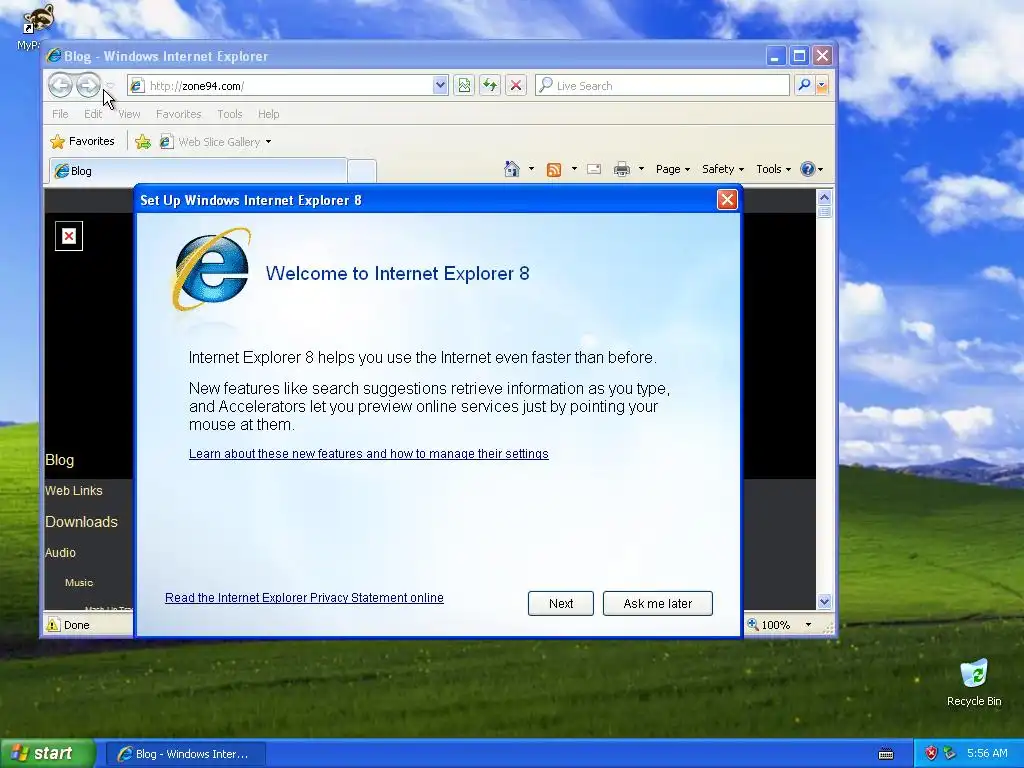Click the scrollbar down arrow

pos(824,601)
